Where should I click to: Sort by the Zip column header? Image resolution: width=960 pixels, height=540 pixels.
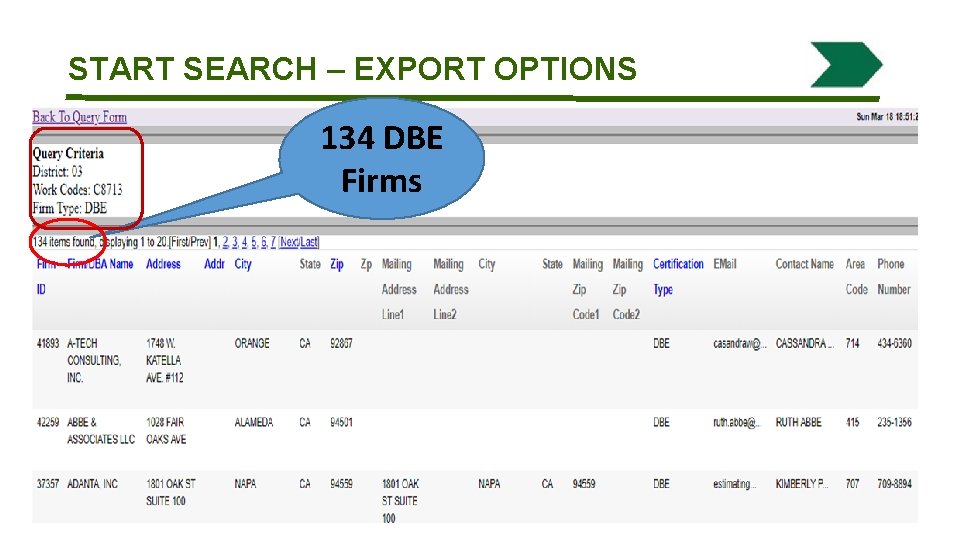click(x=337, y=264)
